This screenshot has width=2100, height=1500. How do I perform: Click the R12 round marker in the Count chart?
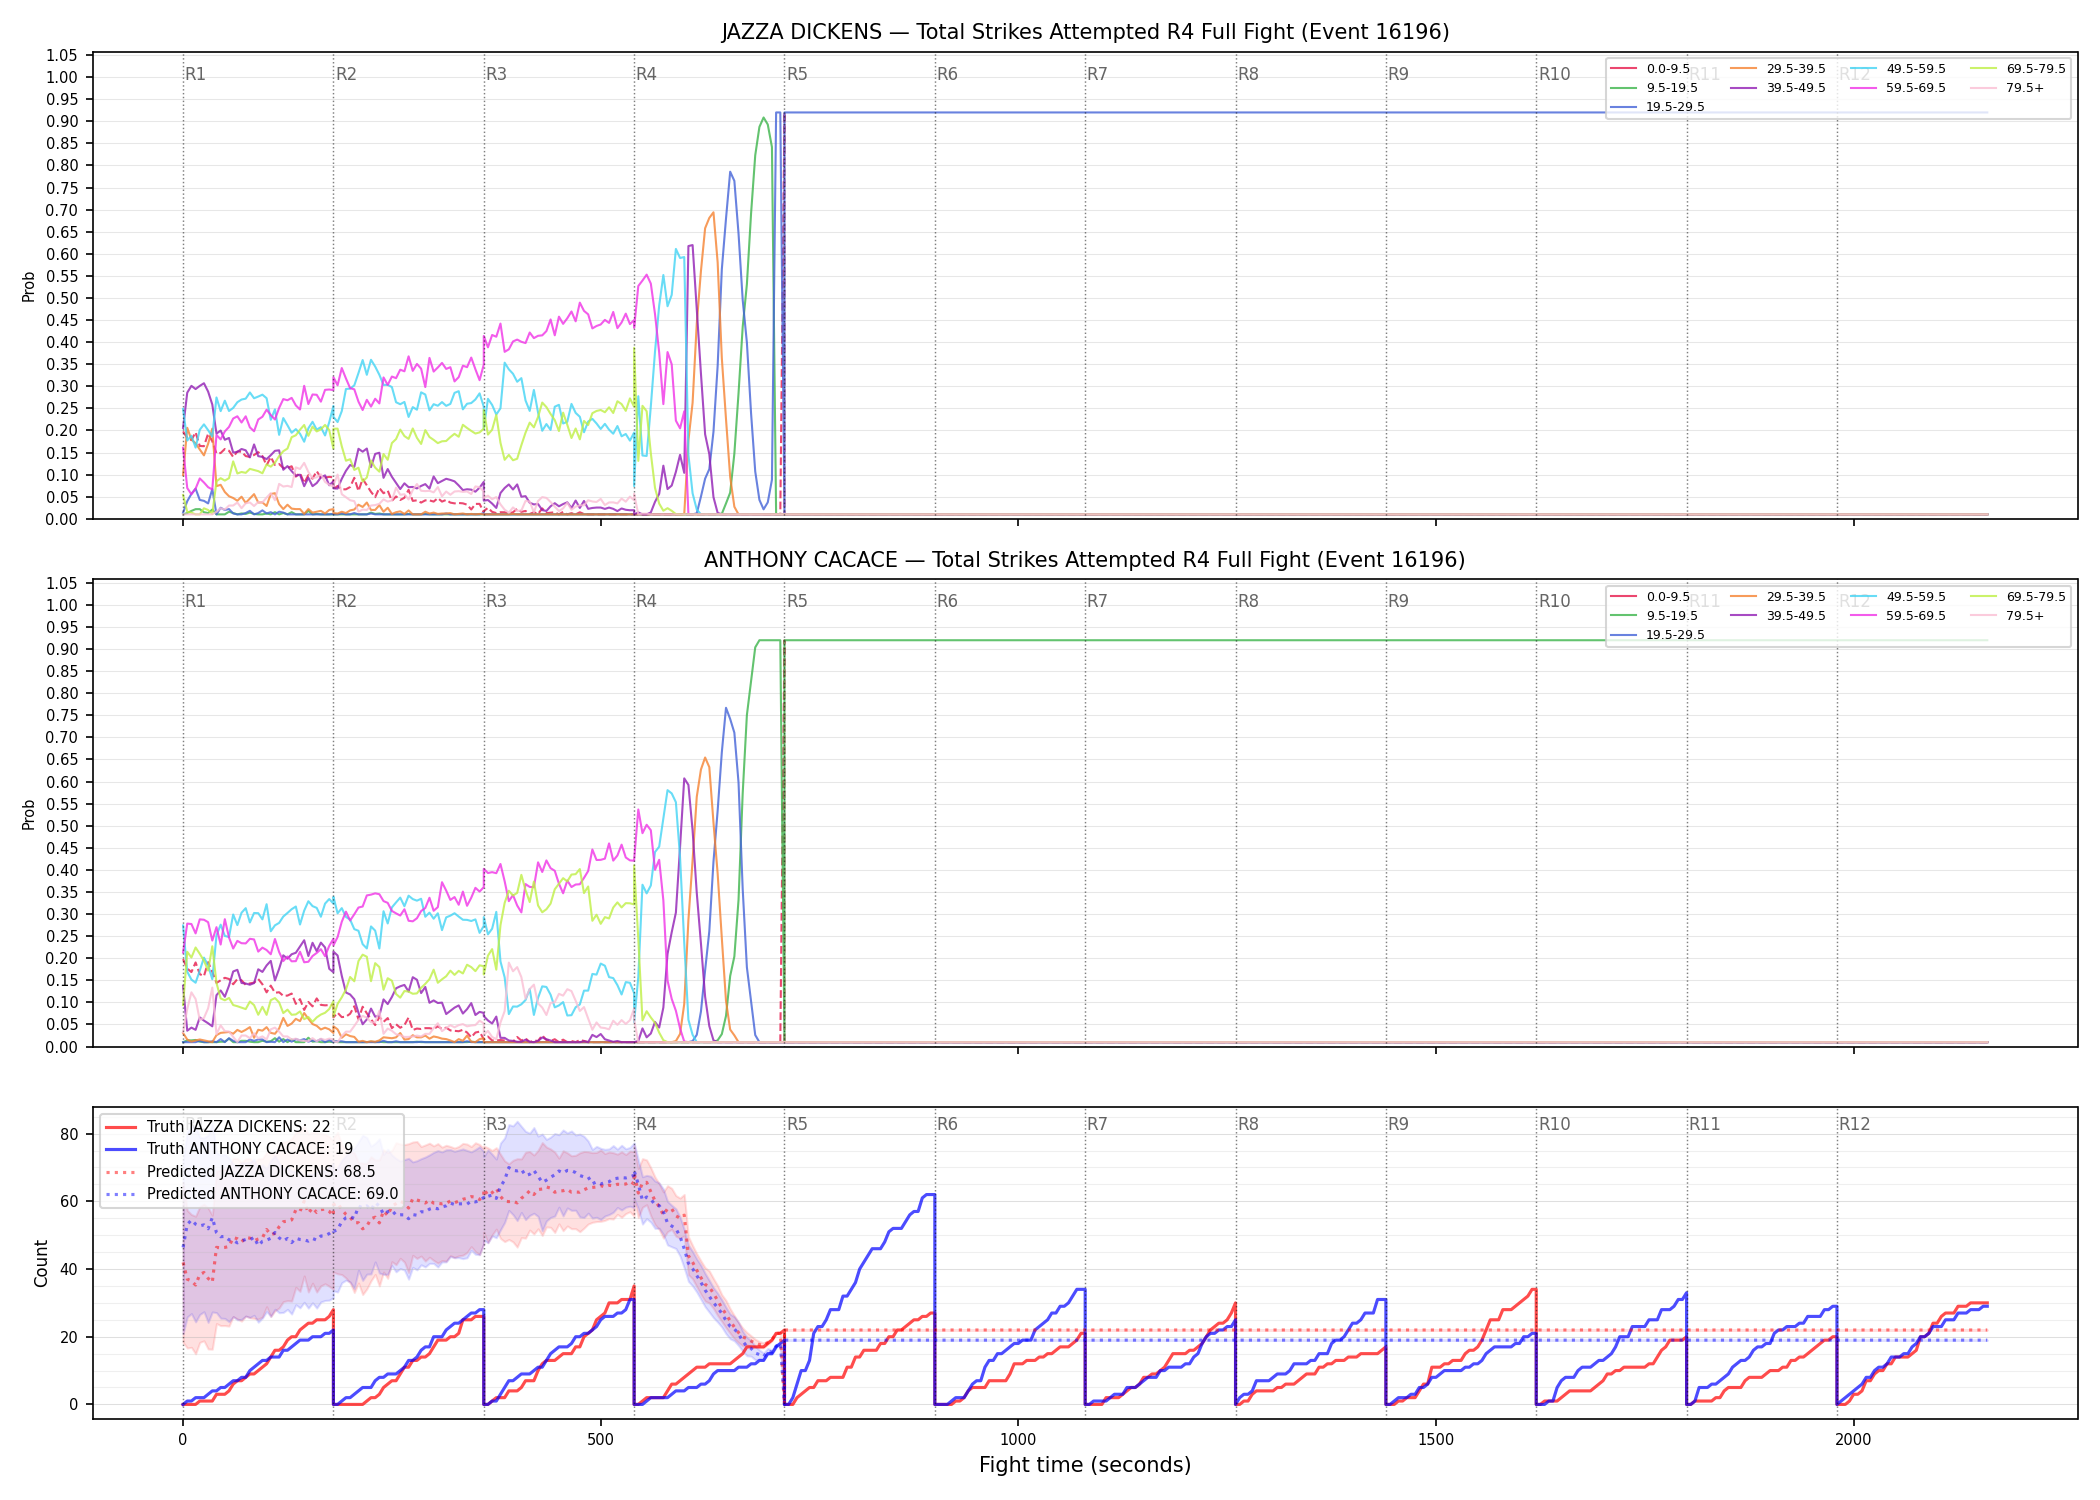click(x=1854, y=1124)
